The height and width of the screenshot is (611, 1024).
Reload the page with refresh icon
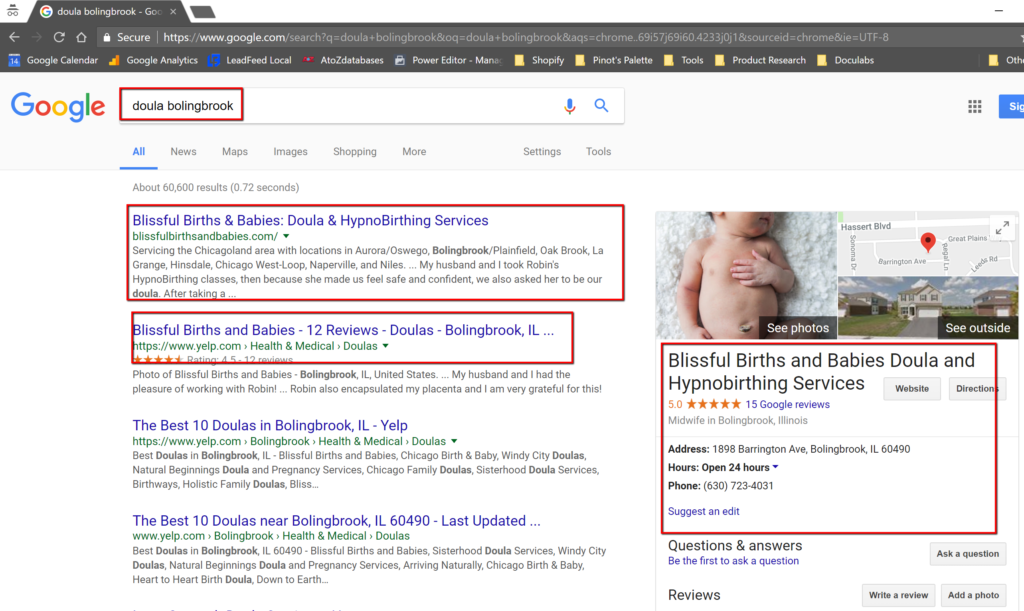[x=59, y=37]
